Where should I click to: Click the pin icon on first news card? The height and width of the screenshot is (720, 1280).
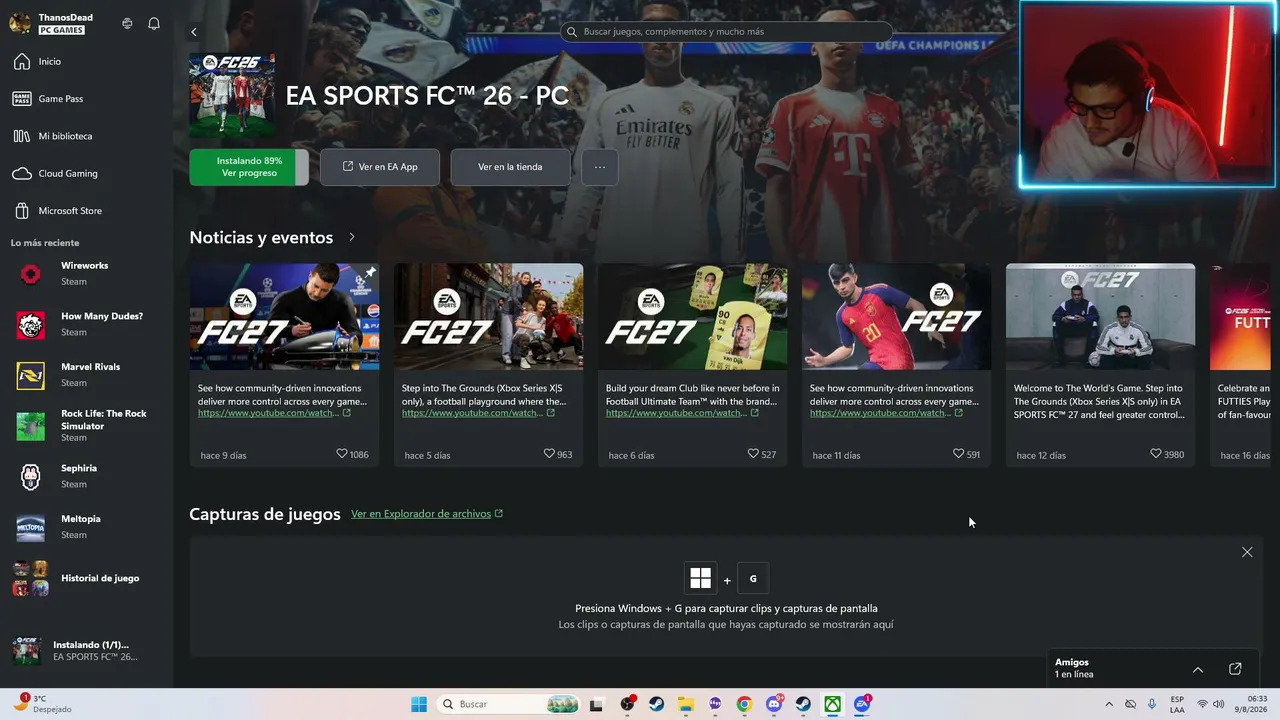370,272
